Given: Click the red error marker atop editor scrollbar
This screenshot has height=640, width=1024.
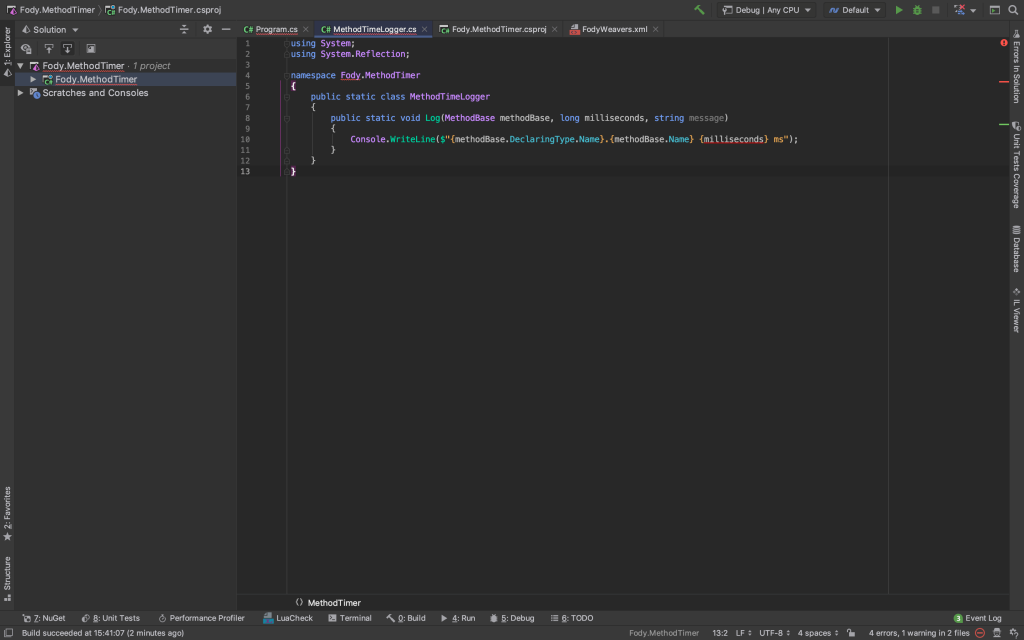Looking at the screenshot, I should click(x=1004, y=43).
